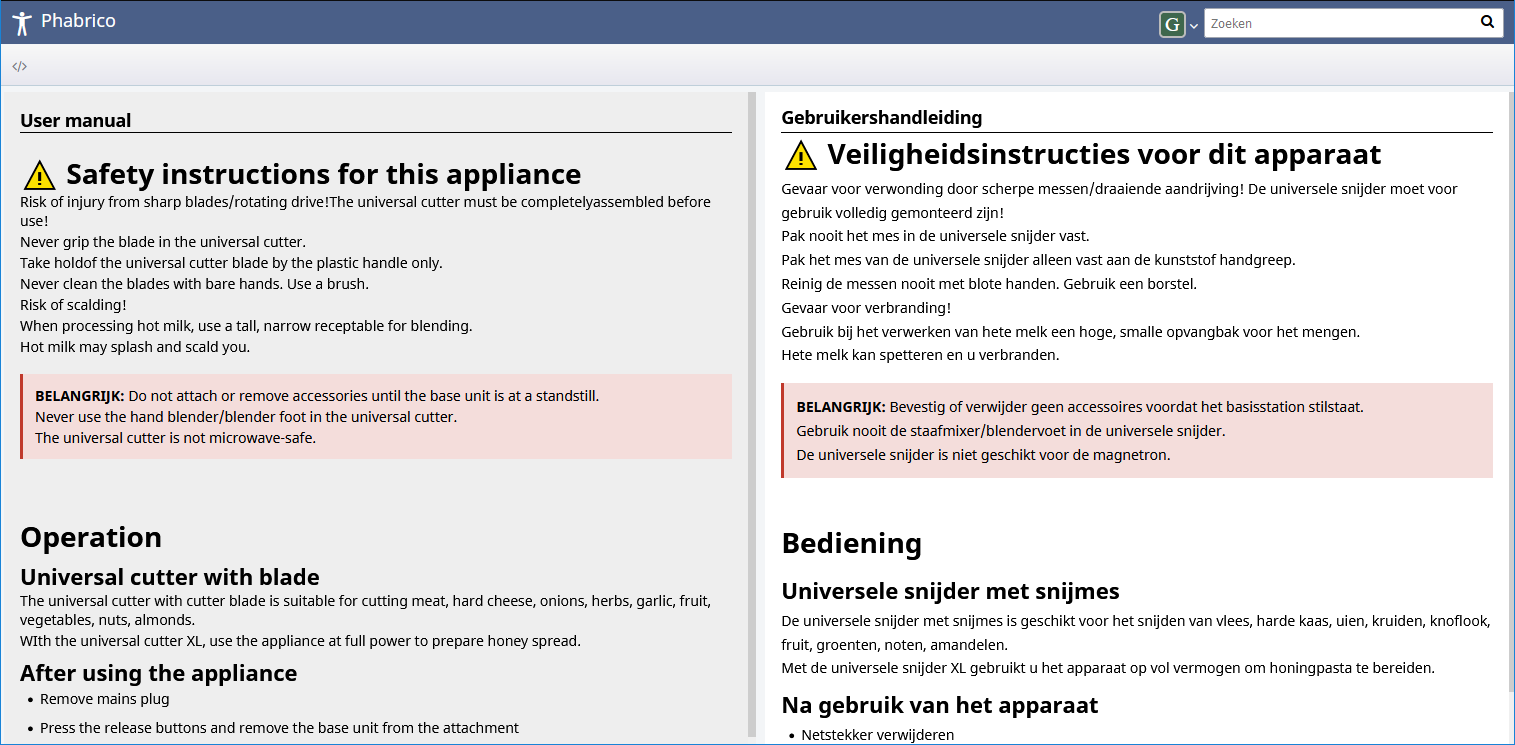Click heading 'Veiligheidsinstructies voor dit apparaat'
The height and width of the screenshot is (745, 1515).
click(1104, 154)
